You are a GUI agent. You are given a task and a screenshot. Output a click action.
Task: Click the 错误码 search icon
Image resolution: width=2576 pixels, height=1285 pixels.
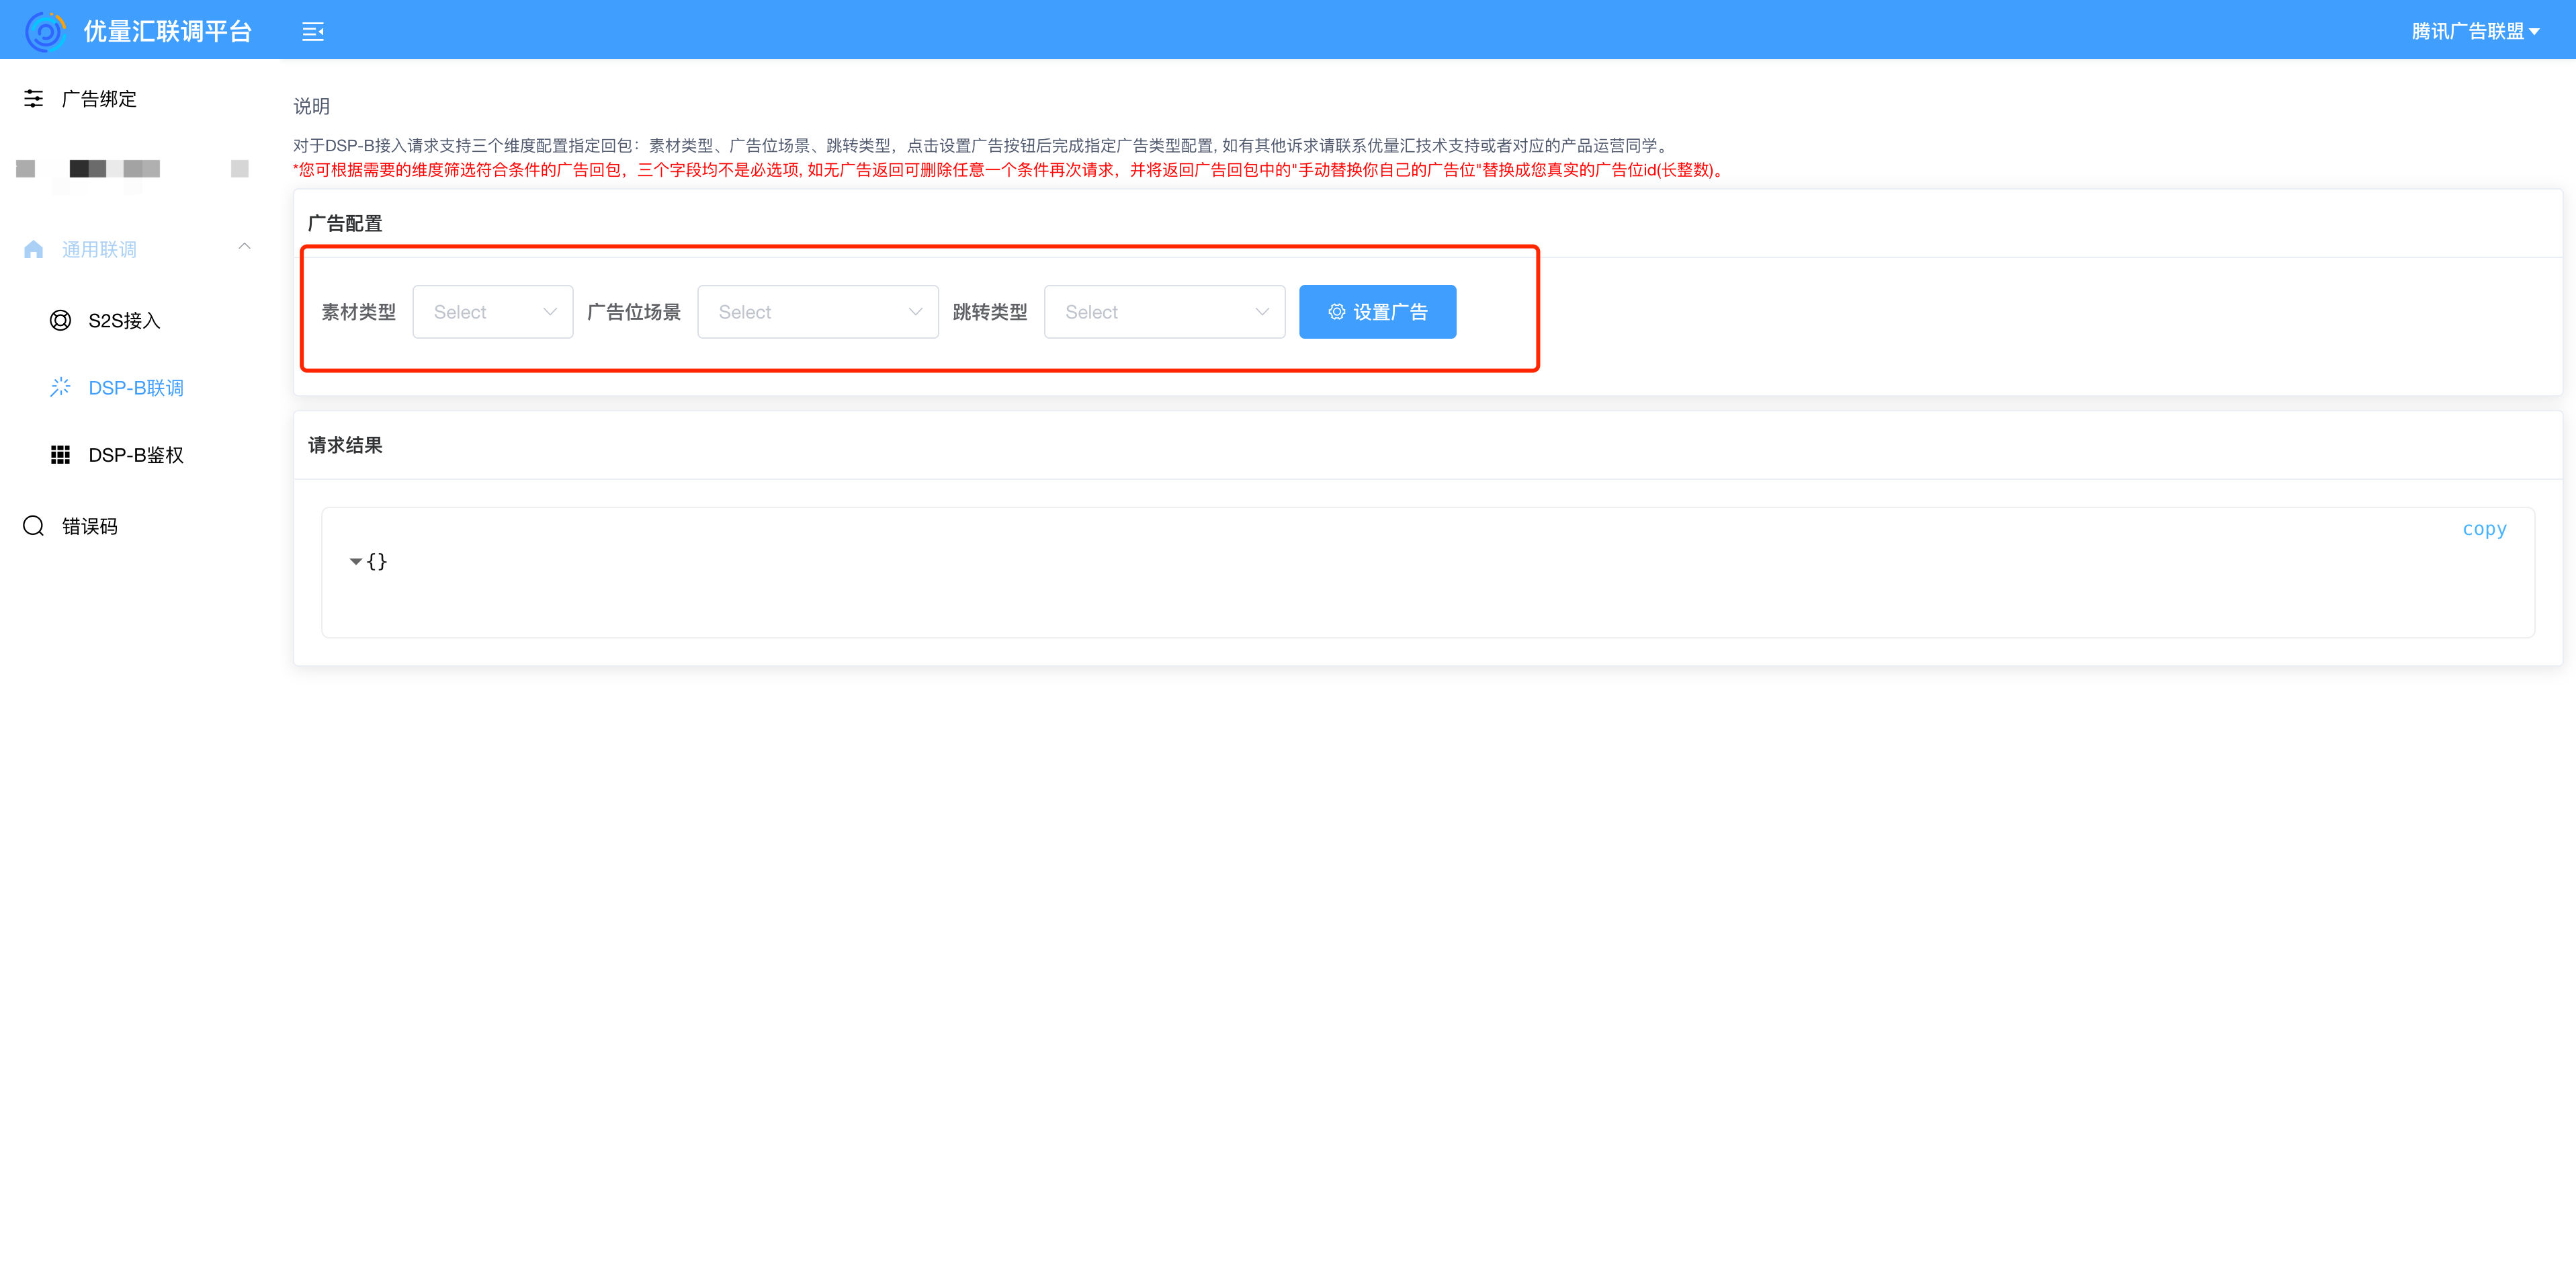(x=34, y=526)
